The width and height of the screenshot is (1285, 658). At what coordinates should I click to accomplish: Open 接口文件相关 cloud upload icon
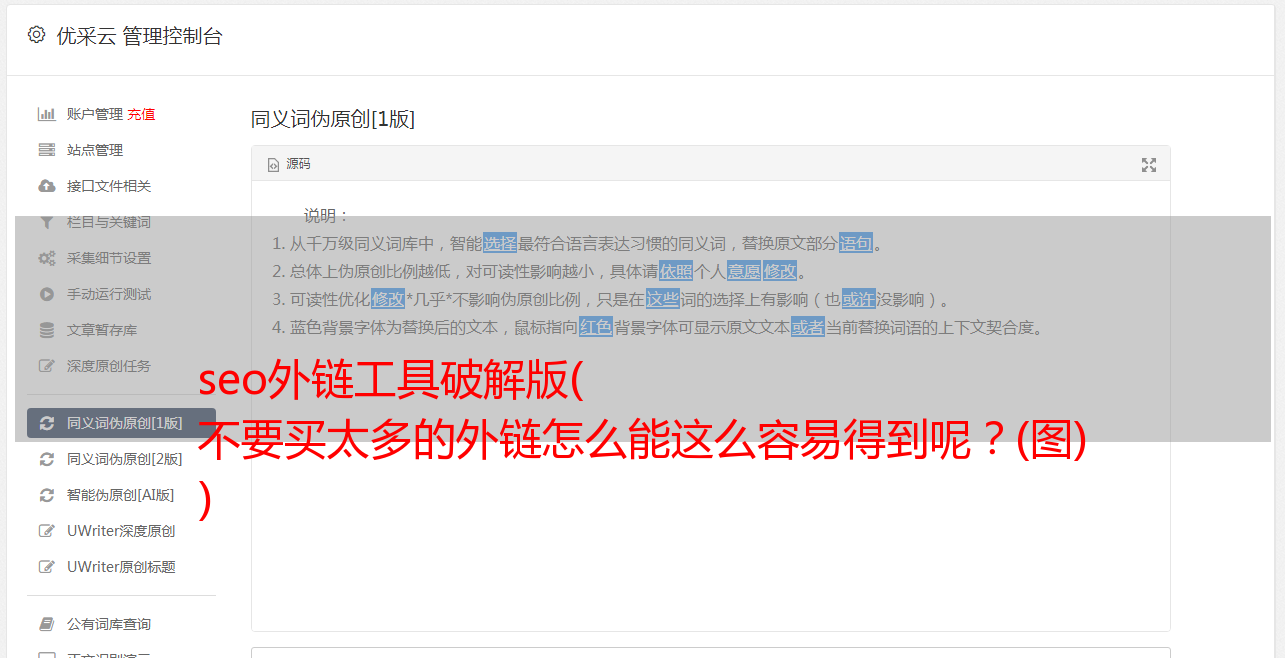[46, 186]
